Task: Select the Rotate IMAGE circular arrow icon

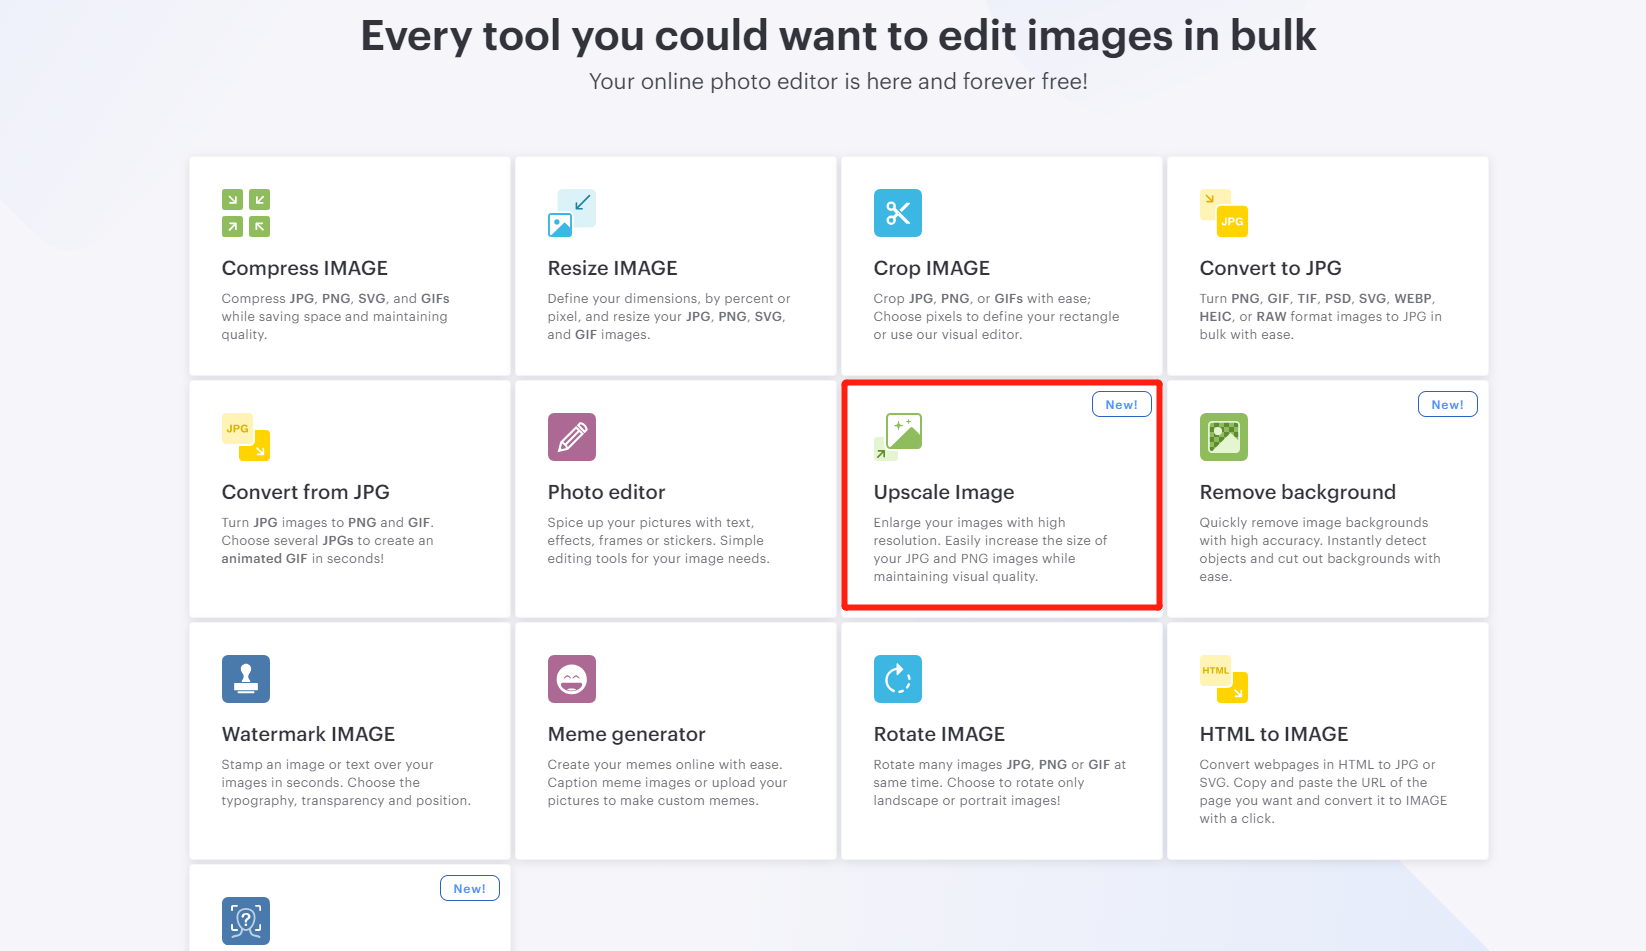Action: (897, 679)
